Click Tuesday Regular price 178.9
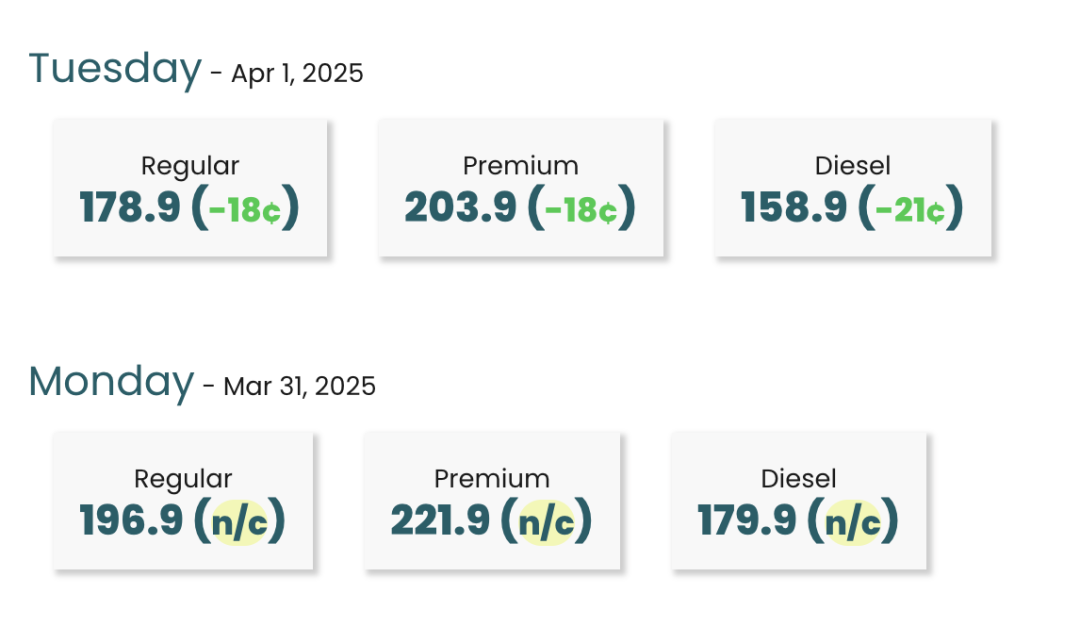The height and width of the screenshot is (643, 1080). tap(130, 207)
